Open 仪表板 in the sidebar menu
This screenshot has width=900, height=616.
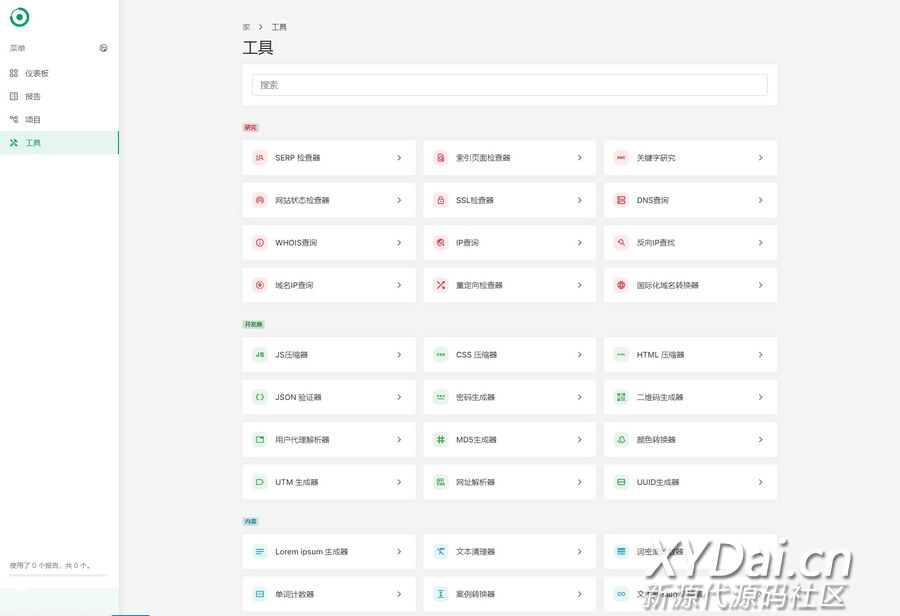point(37,73)
